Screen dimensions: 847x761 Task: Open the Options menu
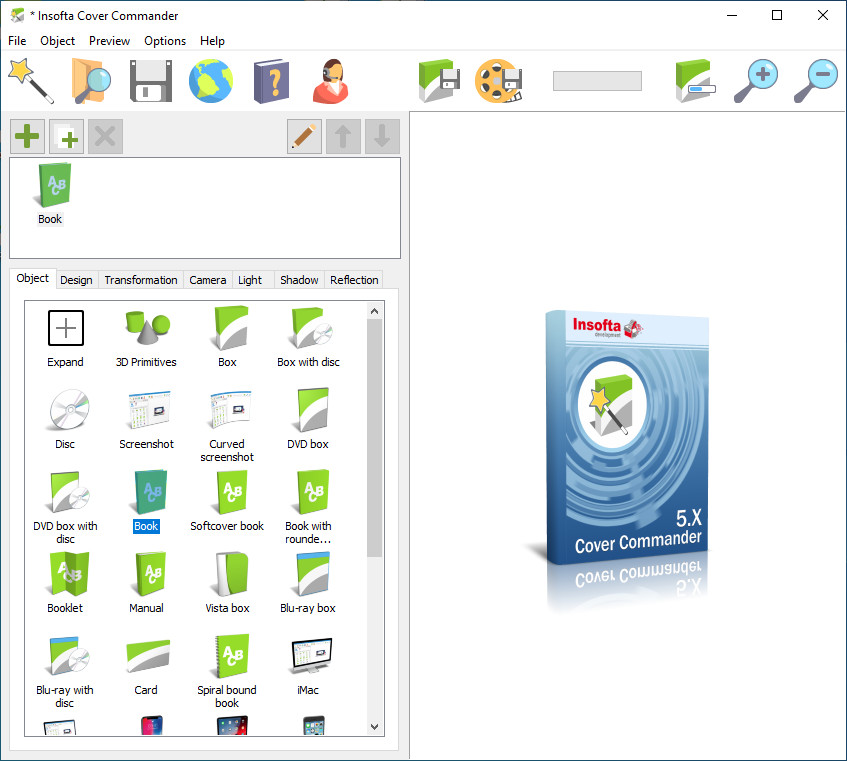coord(165,41)
